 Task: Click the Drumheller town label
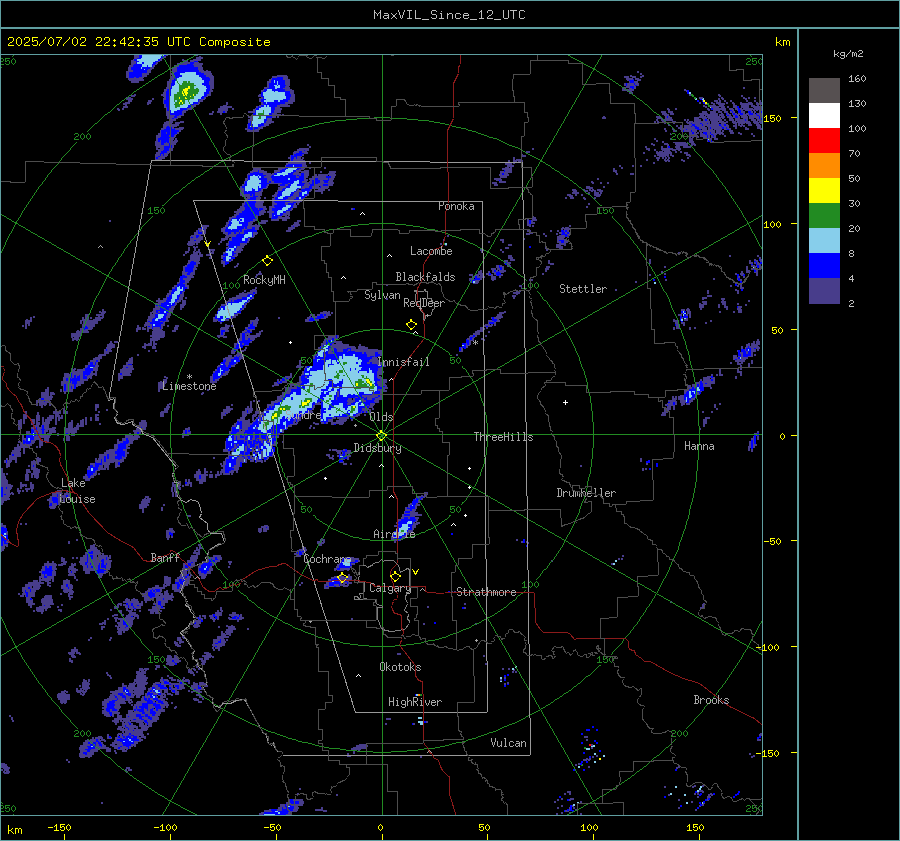click(x=586, y=493)
